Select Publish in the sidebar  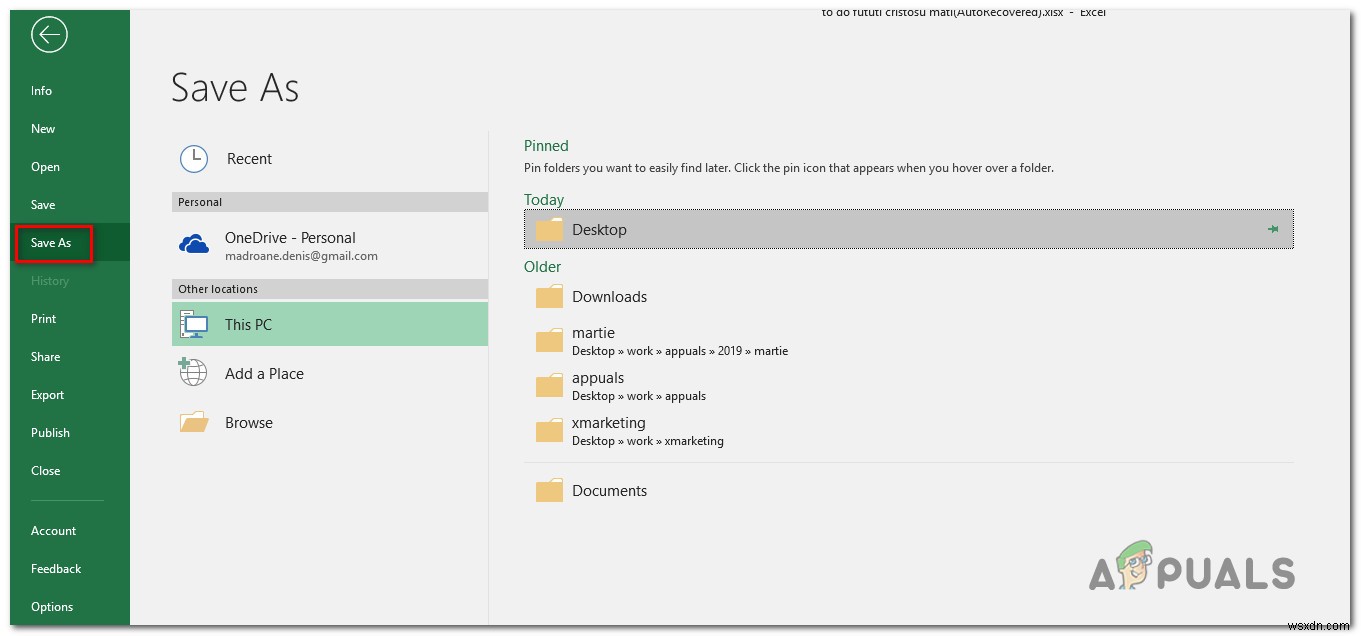click(x=50, y=433)
